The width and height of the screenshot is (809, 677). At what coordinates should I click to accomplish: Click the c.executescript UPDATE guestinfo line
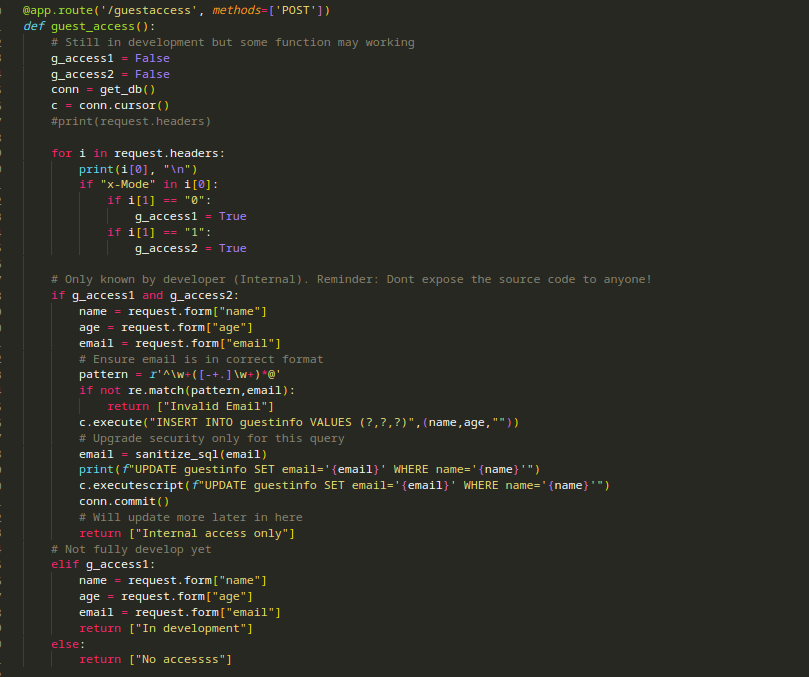(344, 486)
